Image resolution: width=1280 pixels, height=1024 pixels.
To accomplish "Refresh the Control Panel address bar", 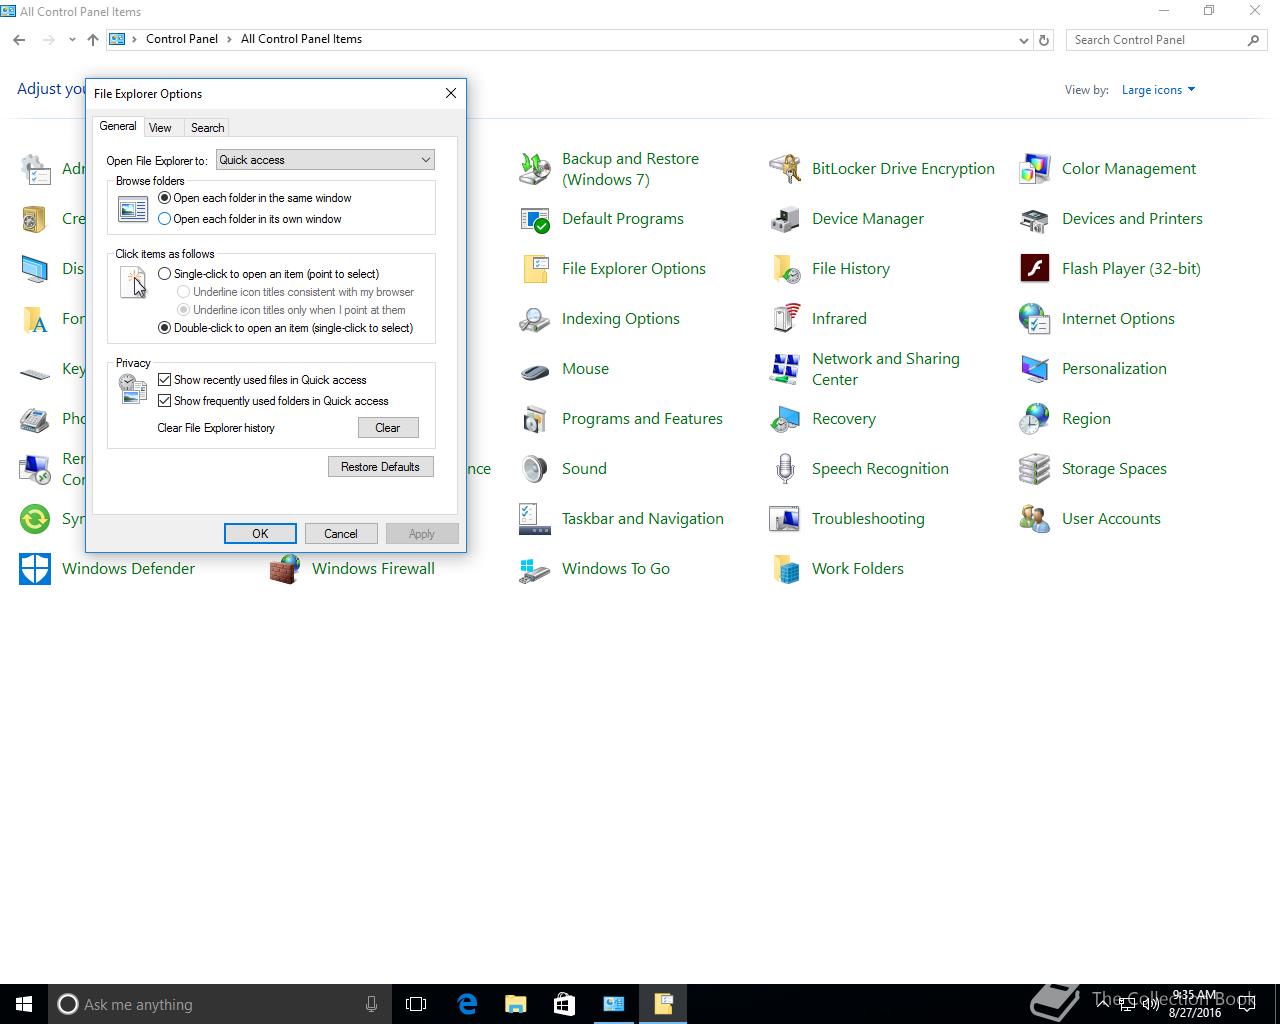I will point(1044,40).
